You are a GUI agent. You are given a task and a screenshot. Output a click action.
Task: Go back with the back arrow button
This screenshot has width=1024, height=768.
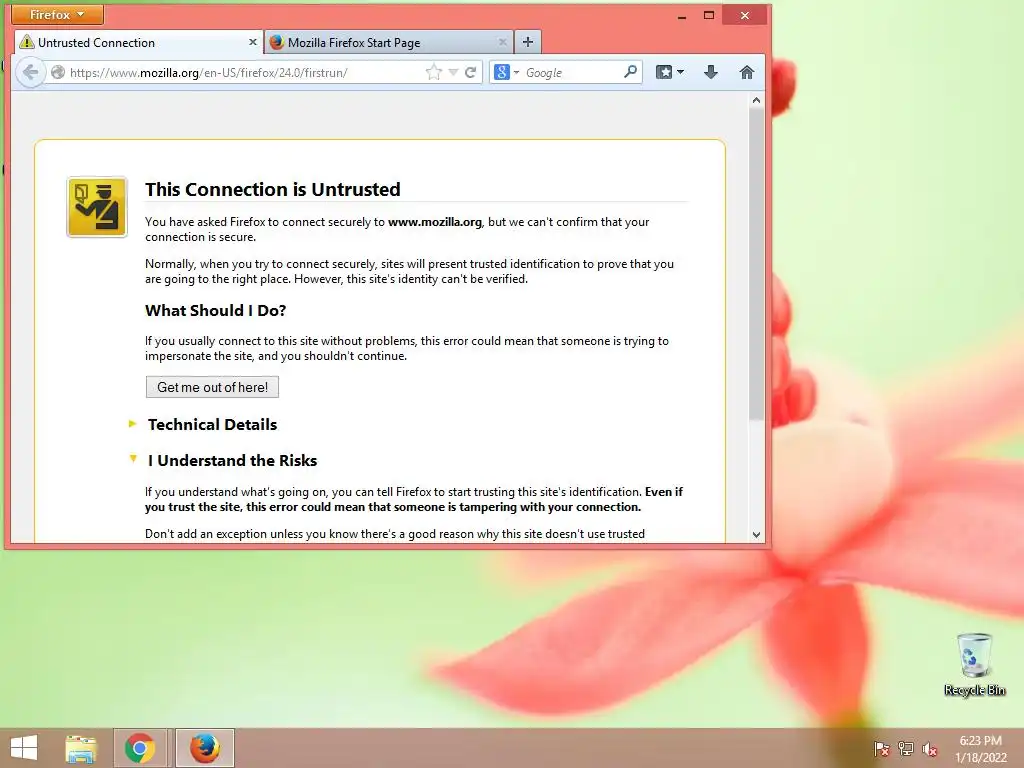pyautogui.click(x=30, y=72)
